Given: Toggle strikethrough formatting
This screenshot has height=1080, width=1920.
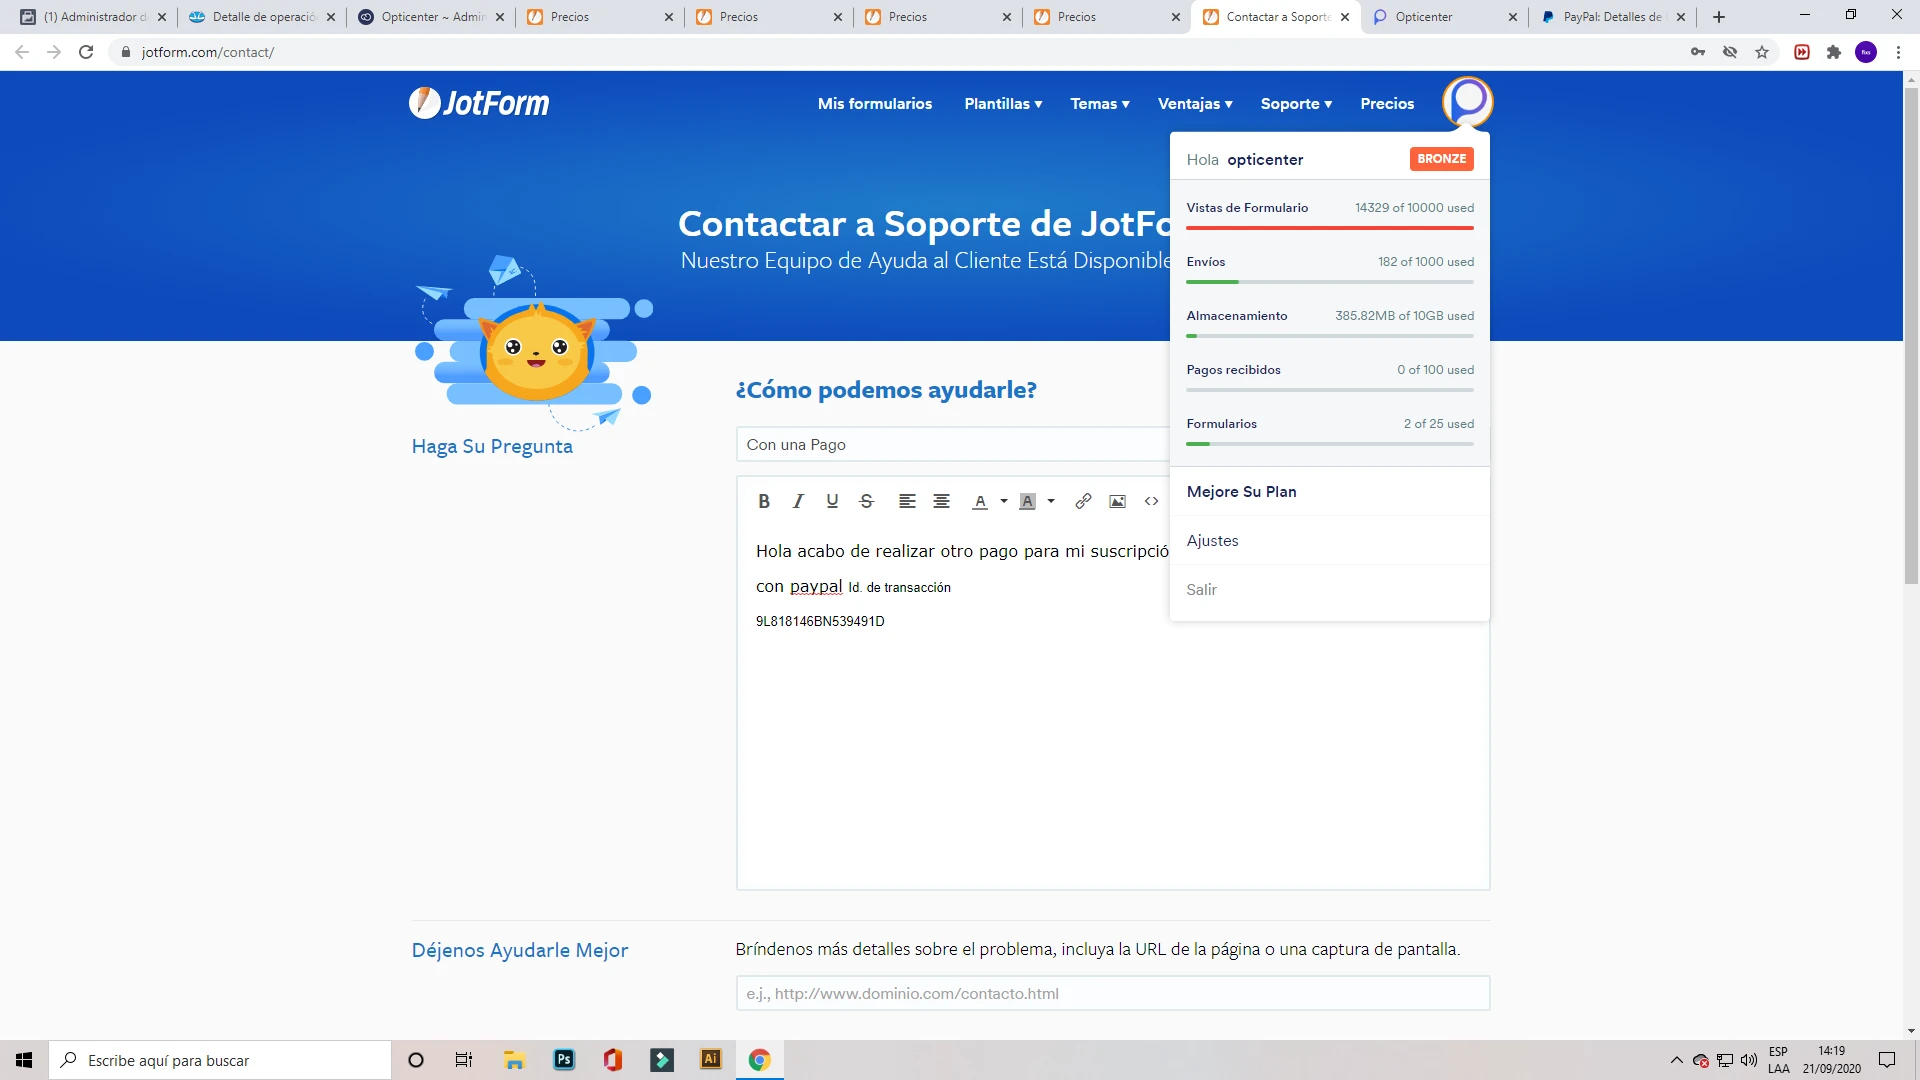Looking at the screenshot, I should coord(866,501).
